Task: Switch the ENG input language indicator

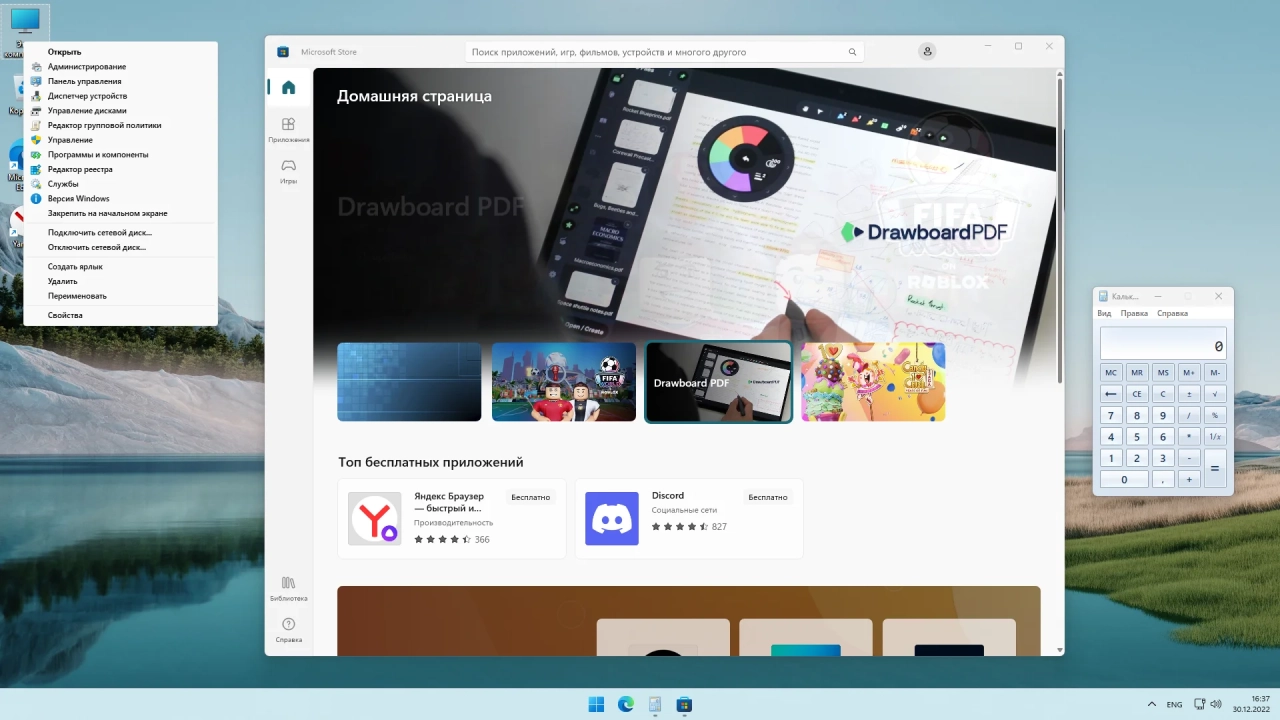Action: pos(1174,704)
